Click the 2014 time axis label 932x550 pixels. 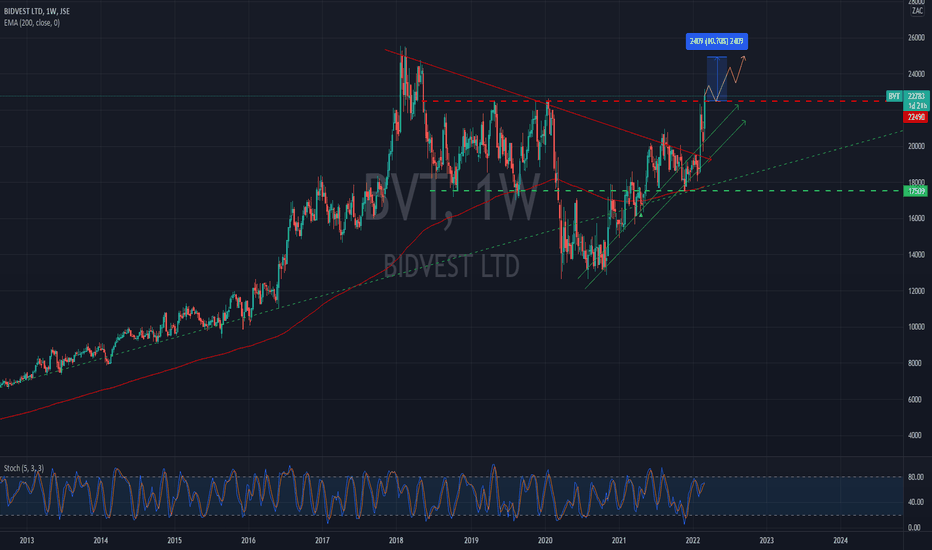click(x=100, y=540)
